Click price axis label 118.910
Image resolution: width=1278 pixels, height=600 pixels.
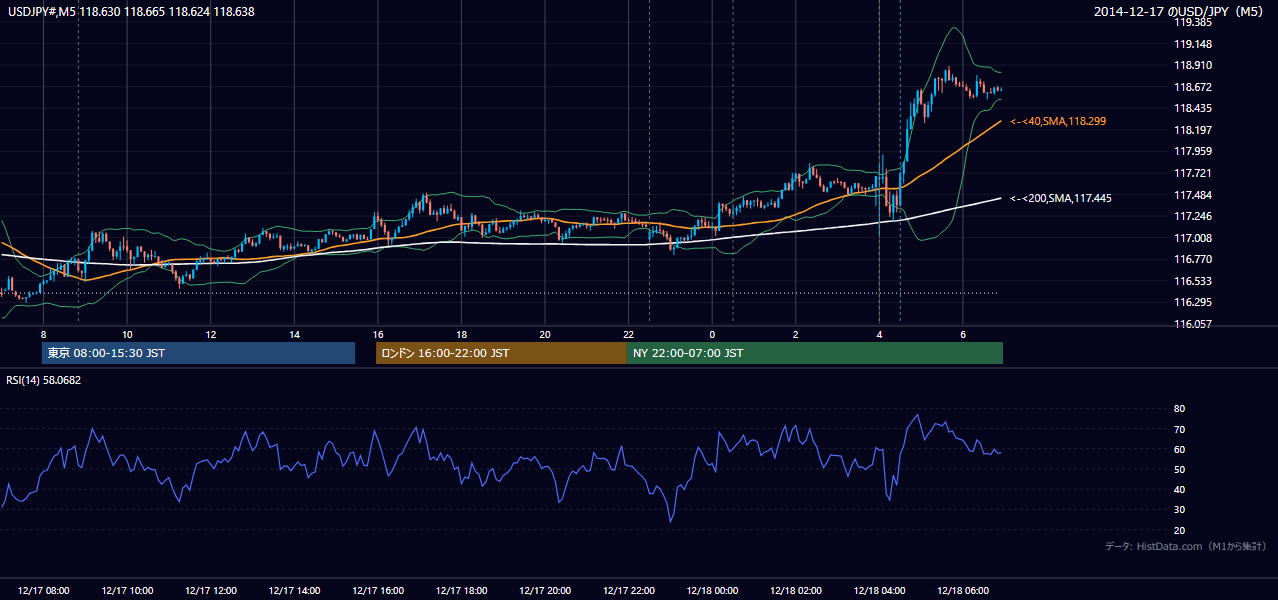tap(1192, 65)
